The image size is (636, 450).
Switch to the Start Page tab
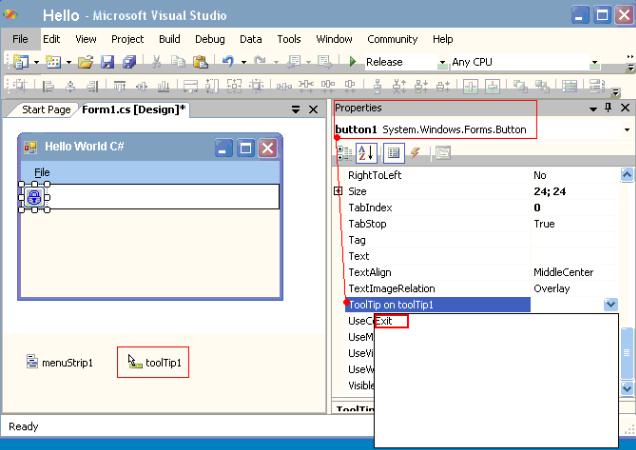46,110
